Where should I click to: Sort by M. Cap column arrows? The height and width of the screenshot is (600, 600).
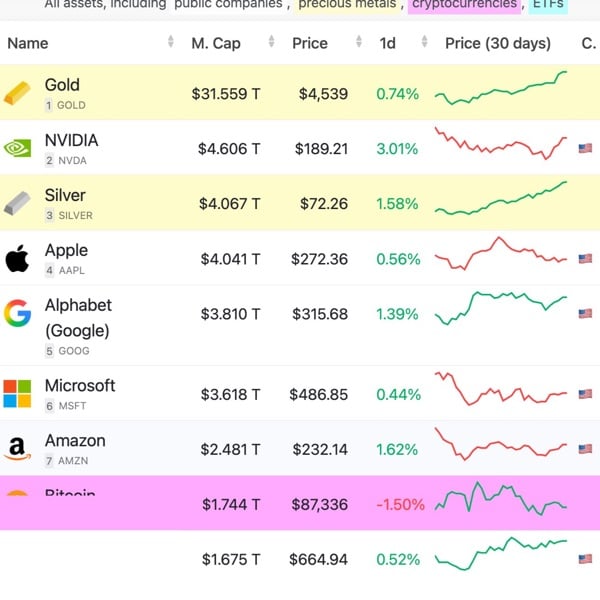[x=271, y=43]
